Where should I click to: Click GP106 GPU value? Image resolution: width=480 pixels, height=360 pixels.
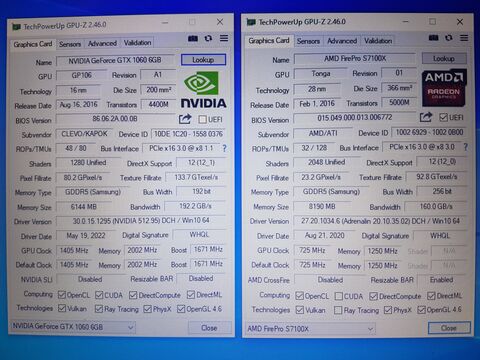(x=81, y=75)
